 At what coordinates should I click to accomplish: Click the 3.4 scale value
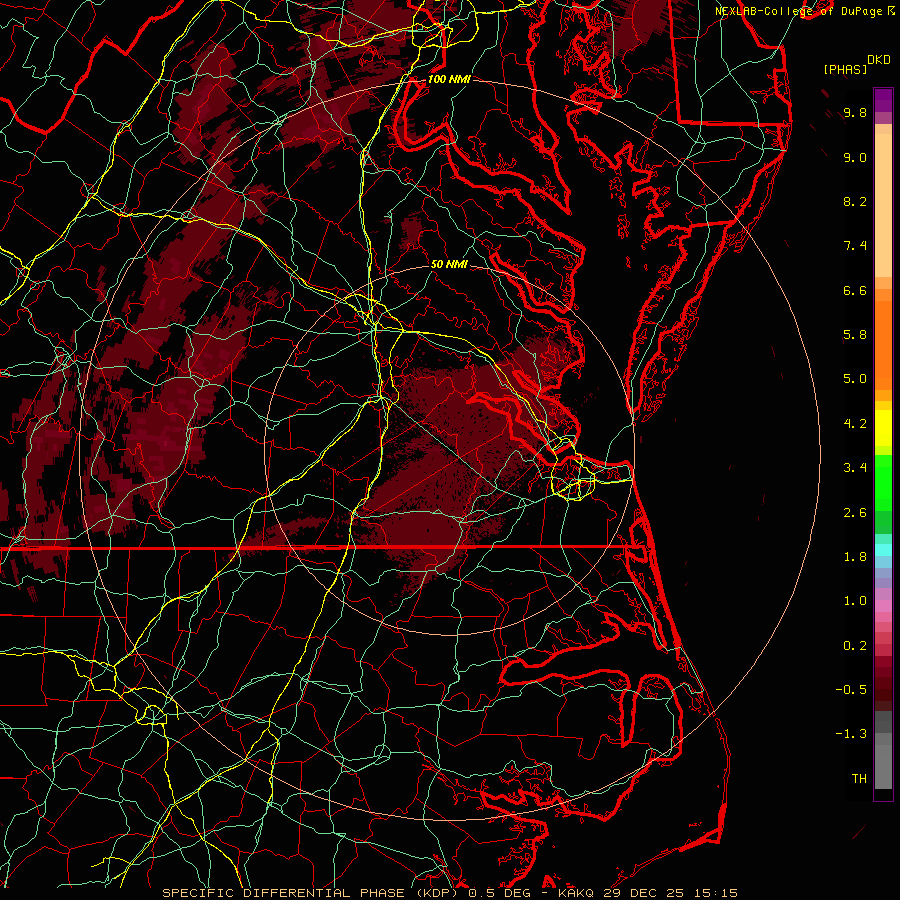click(x=855, y=468)
